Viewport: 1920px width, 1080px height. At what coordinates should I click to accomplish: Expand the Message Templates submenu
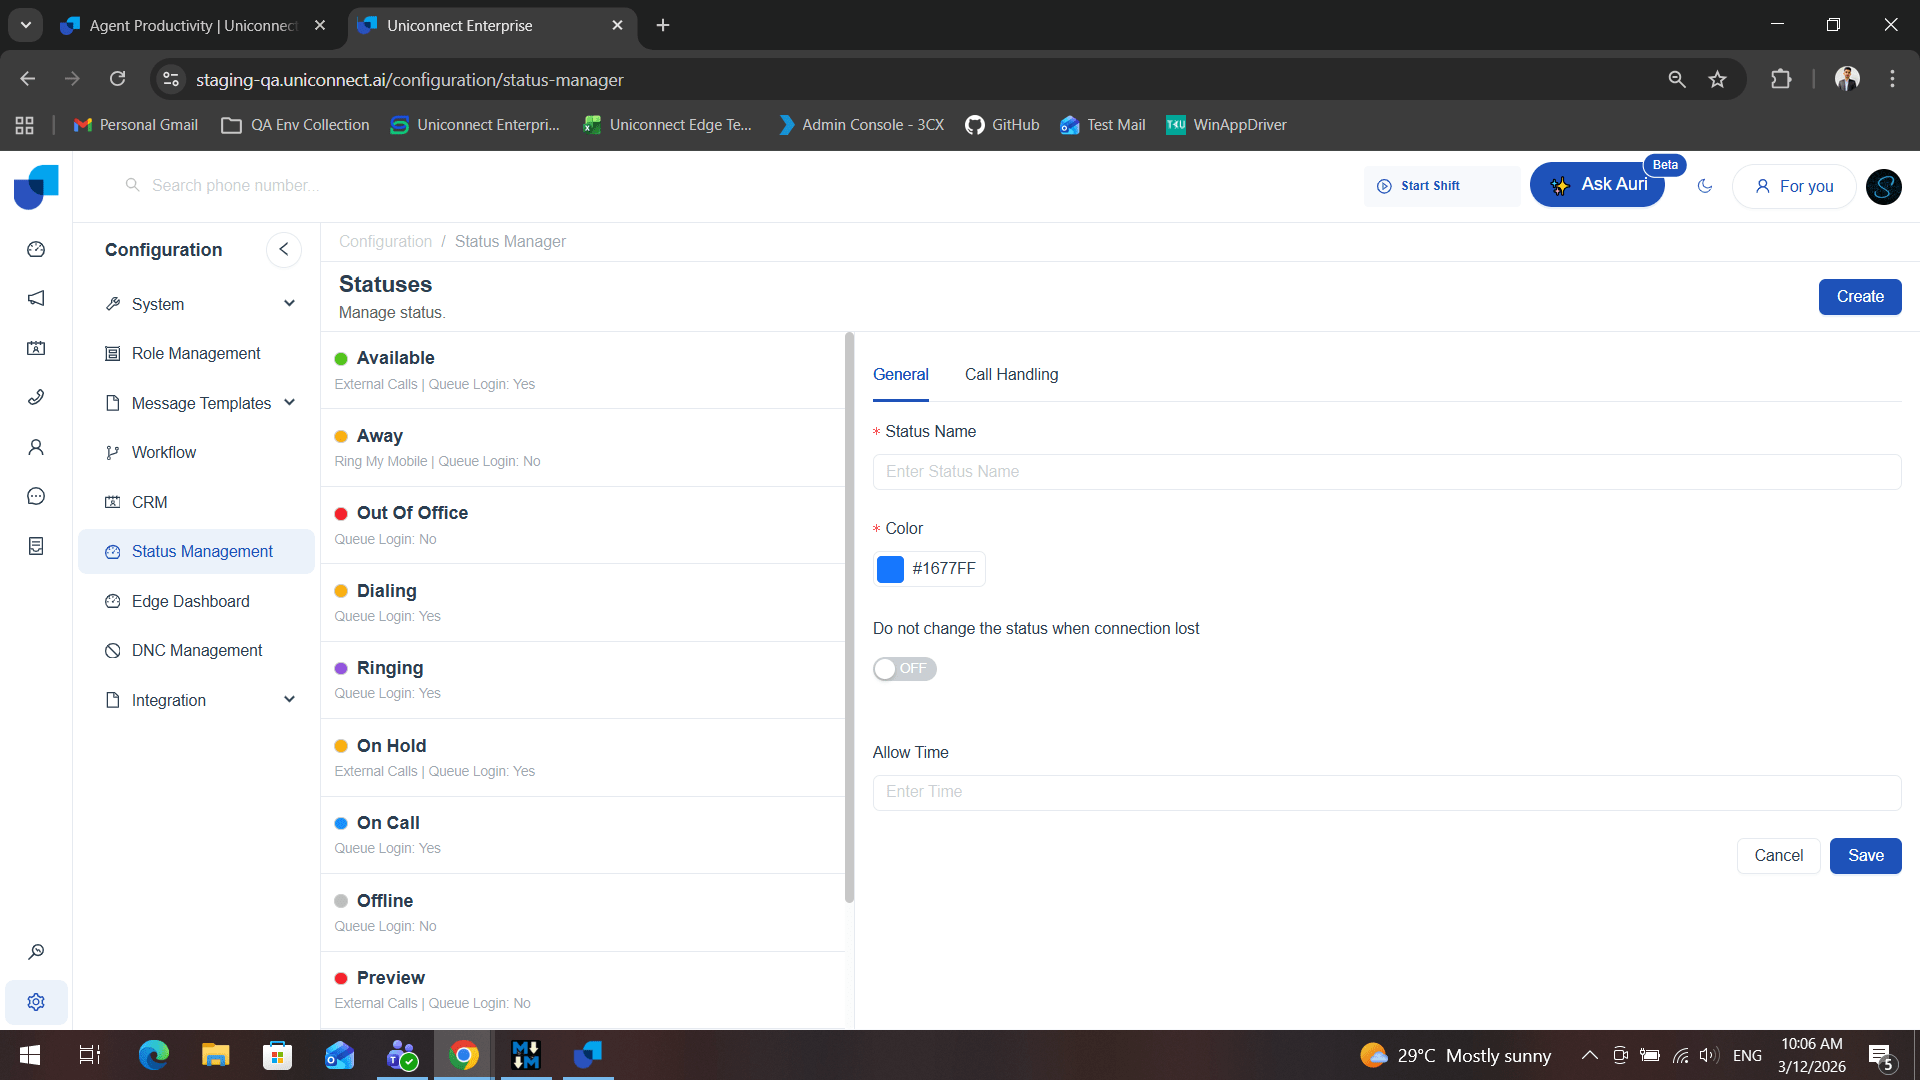click(289, 403)
